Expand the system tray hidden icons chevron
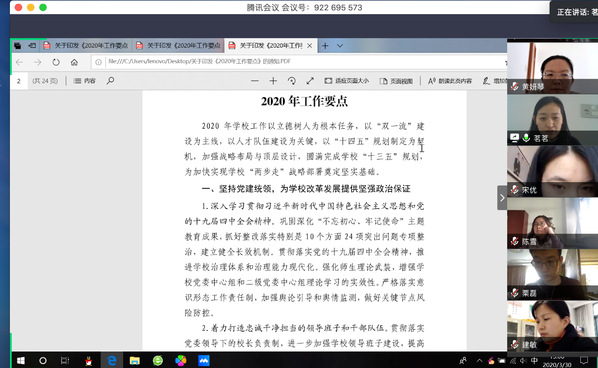 (479, 360)
